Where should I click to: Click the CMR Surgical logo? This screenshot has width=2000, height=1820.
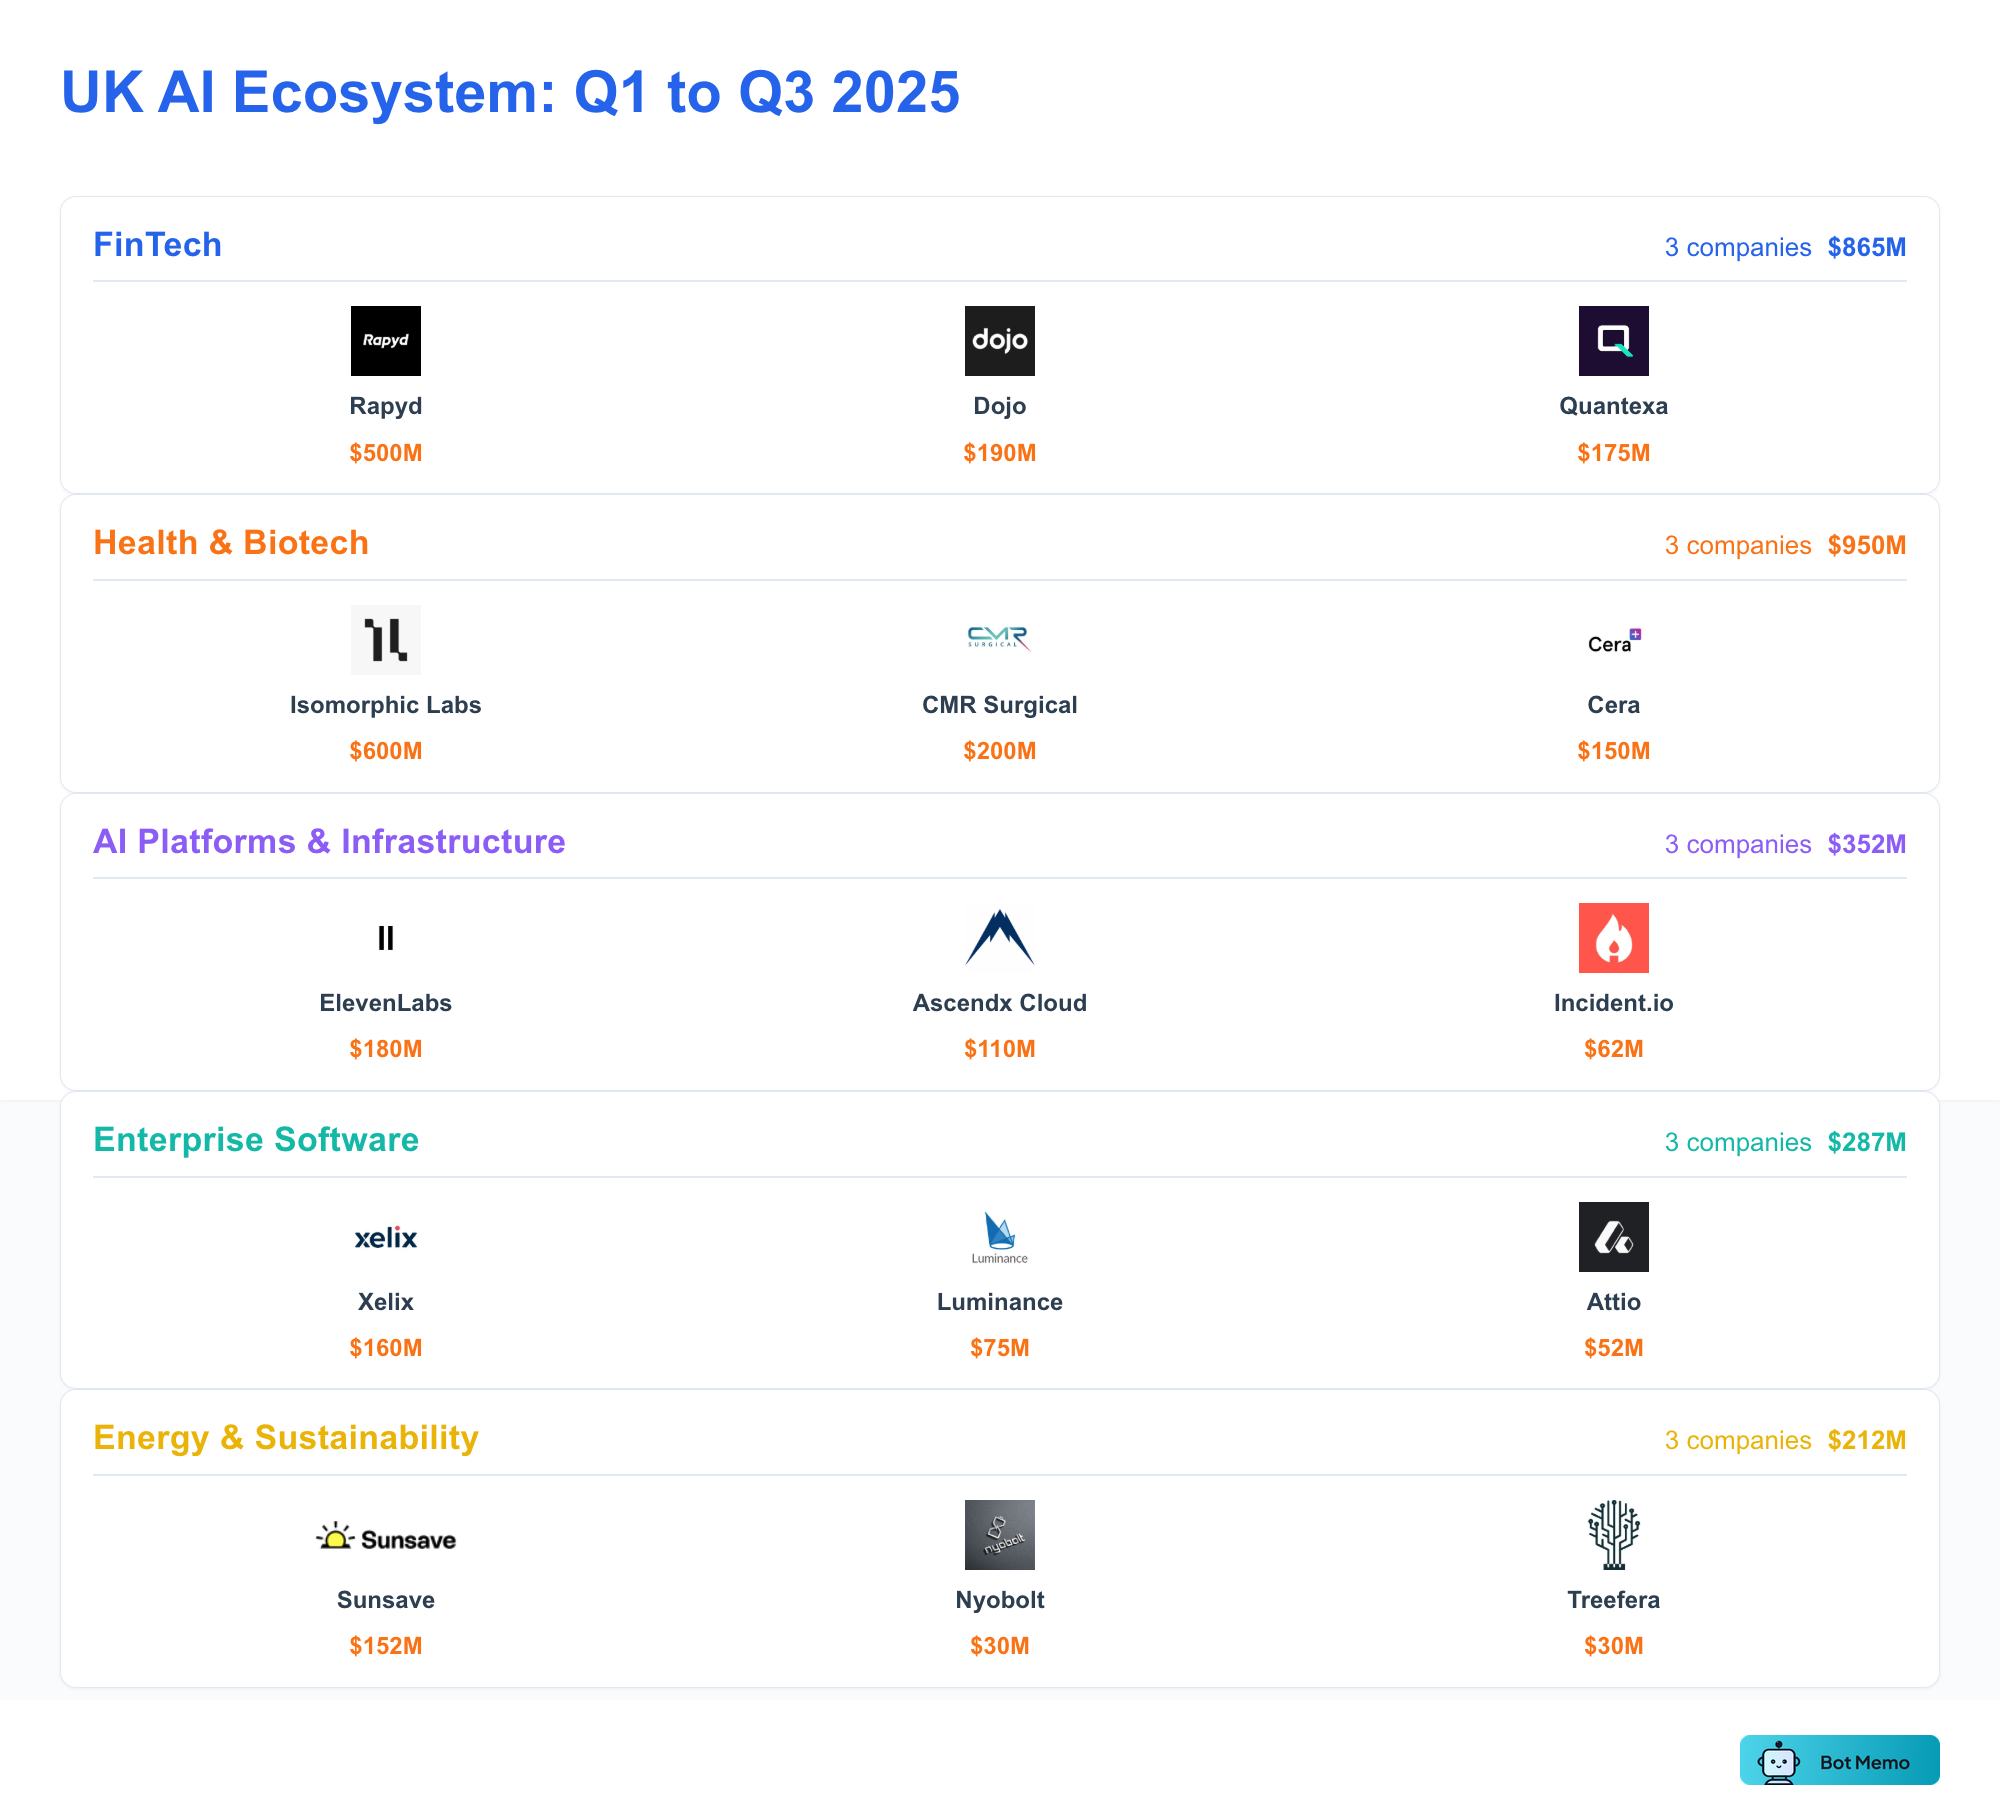pos(999,638)
